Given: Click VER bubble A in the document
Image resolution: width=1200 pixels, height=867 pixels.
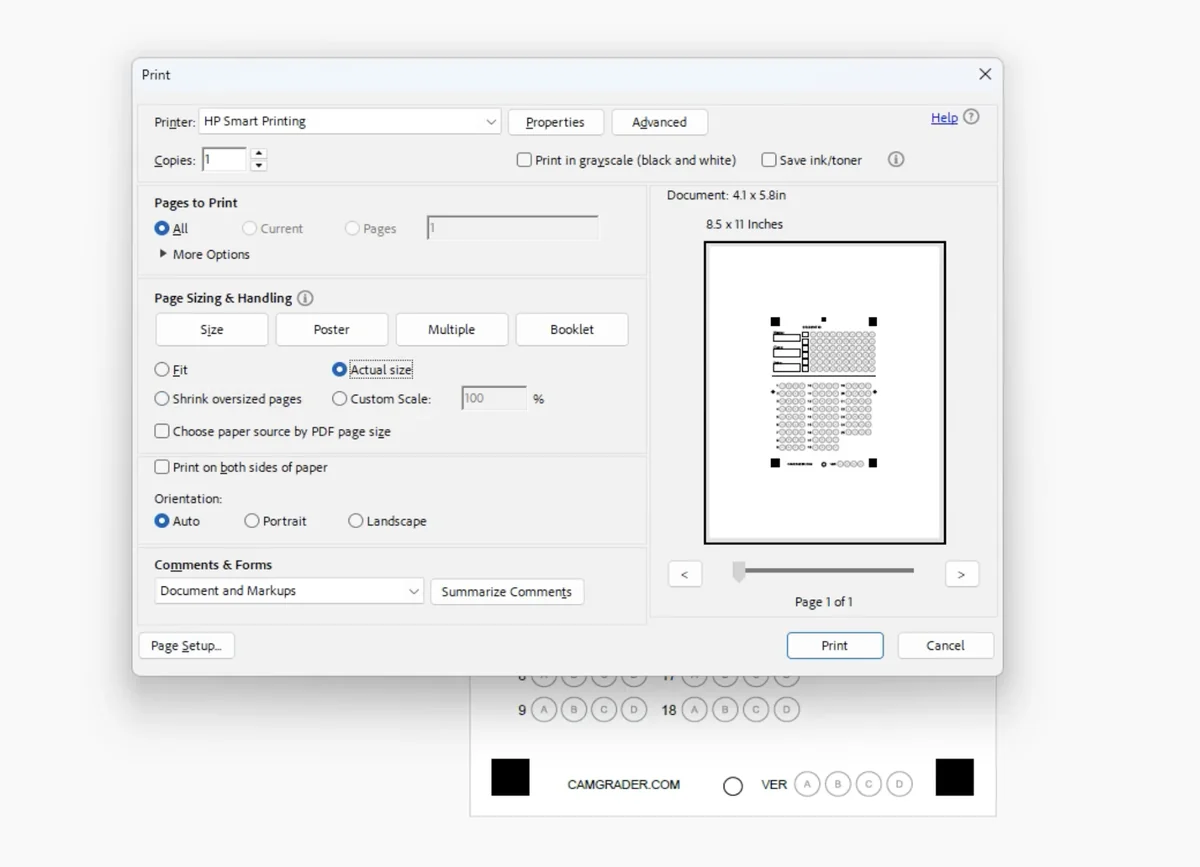Looking at the screenshot, I should [807, 784].
